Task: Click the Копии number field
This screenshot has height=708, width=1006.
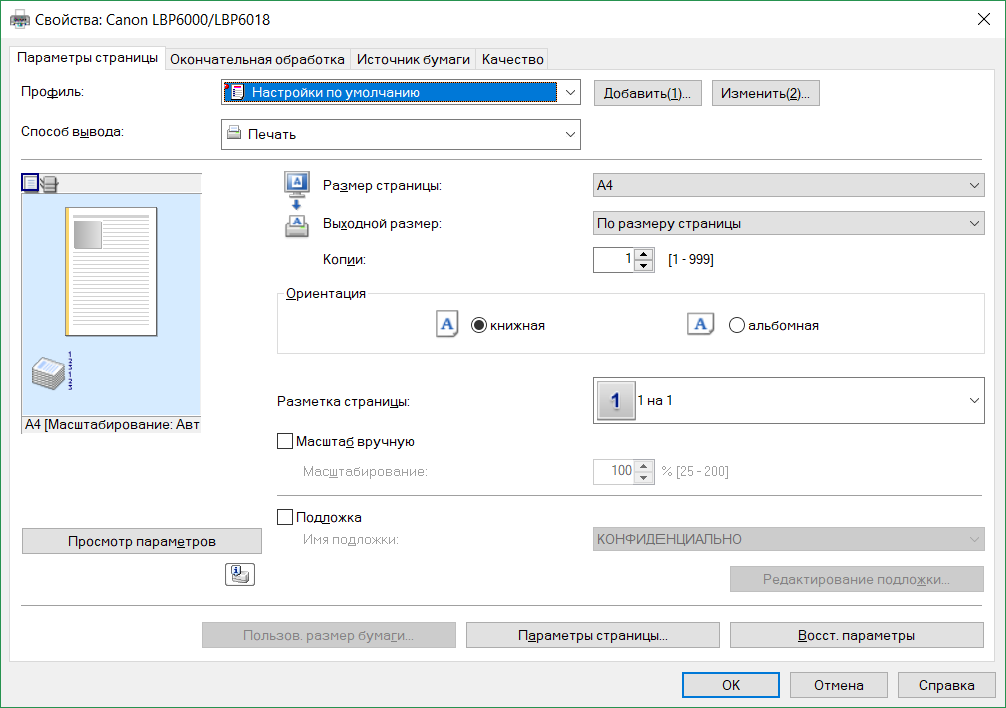Action: tap(614, 260)
